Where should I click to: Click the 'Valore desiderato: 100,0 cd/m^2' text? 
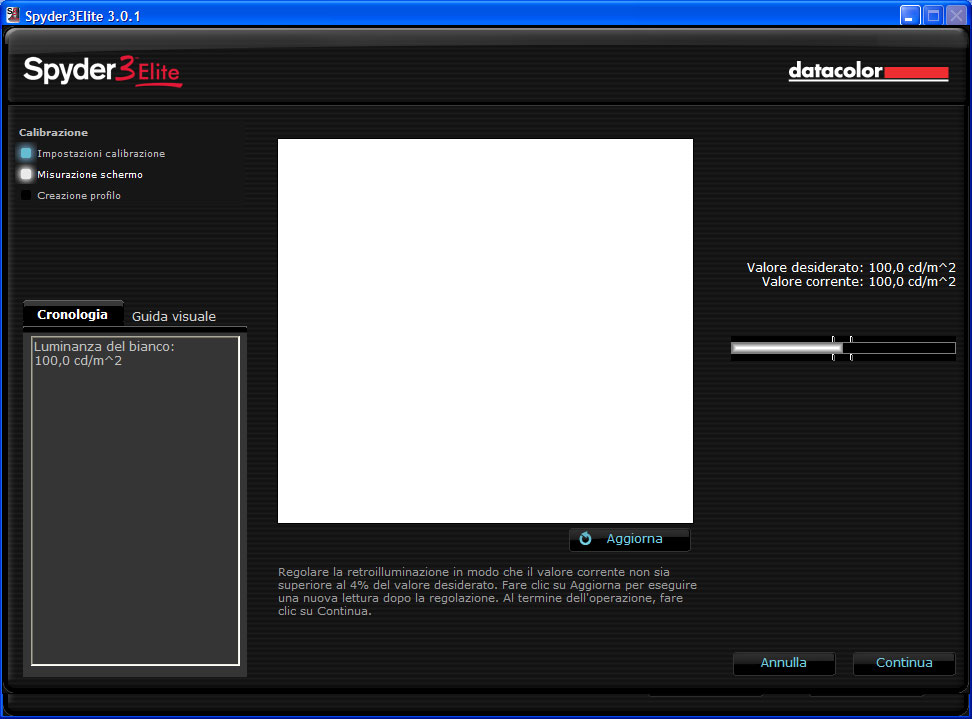pyautogui.click(x=851, y=268)
